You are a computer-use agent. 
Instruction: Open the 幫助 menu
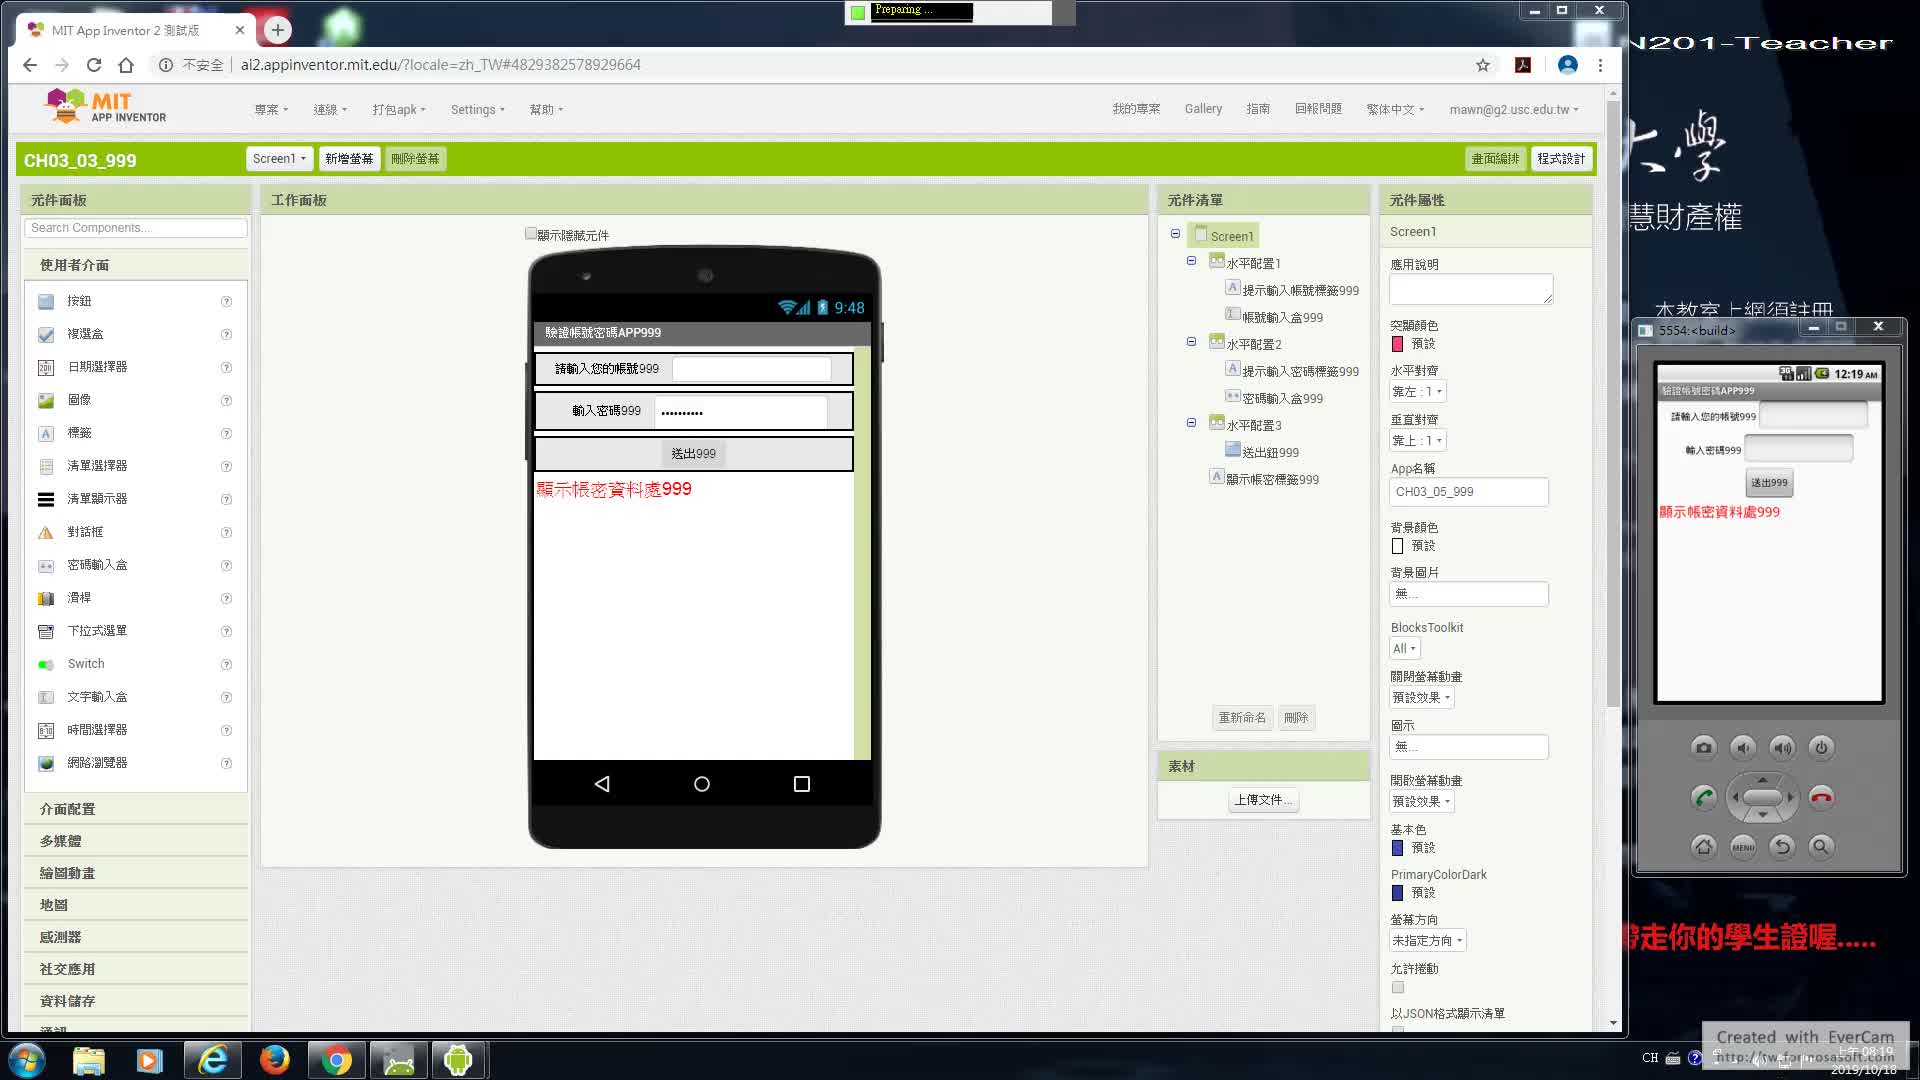547,110
